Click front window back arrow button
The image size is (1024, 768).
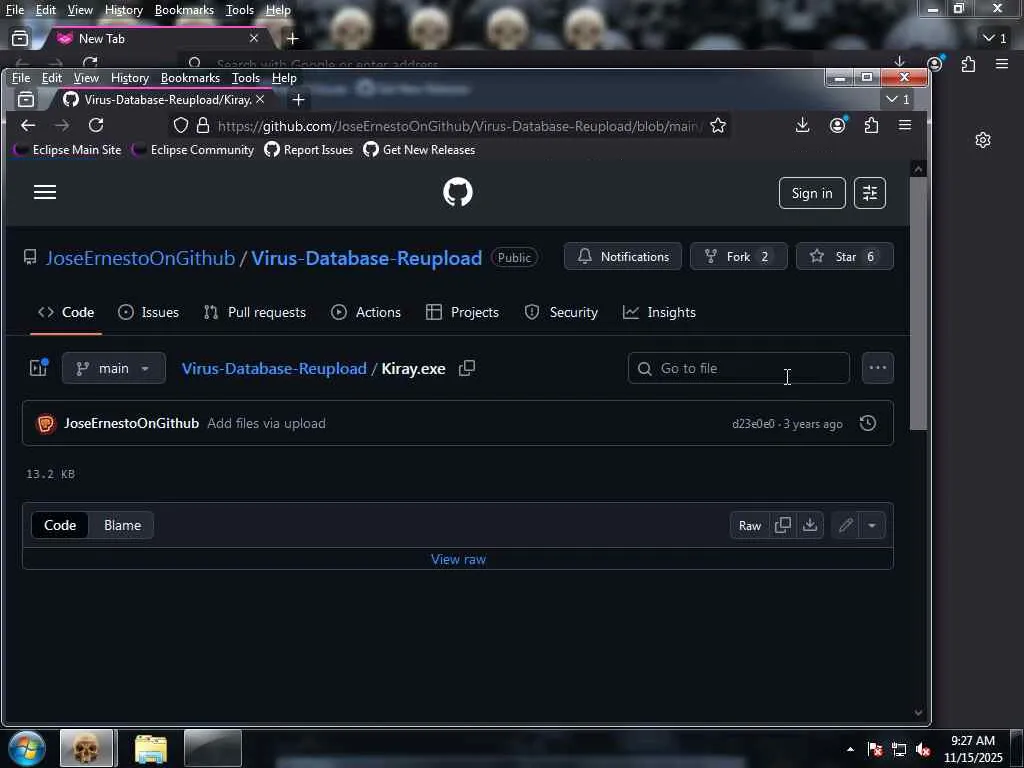click(x=27, y=125)
